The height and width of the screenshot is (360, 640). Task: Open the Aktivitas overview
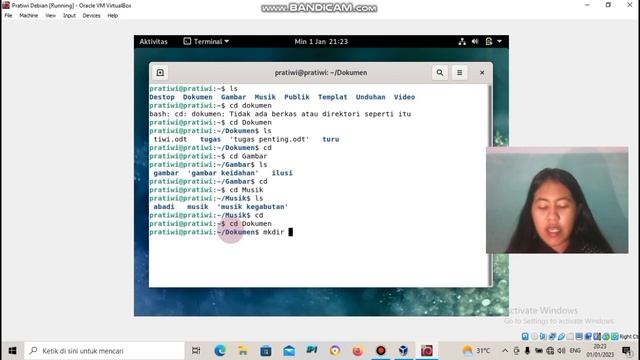pyautogui.click(x=153, y=42)
